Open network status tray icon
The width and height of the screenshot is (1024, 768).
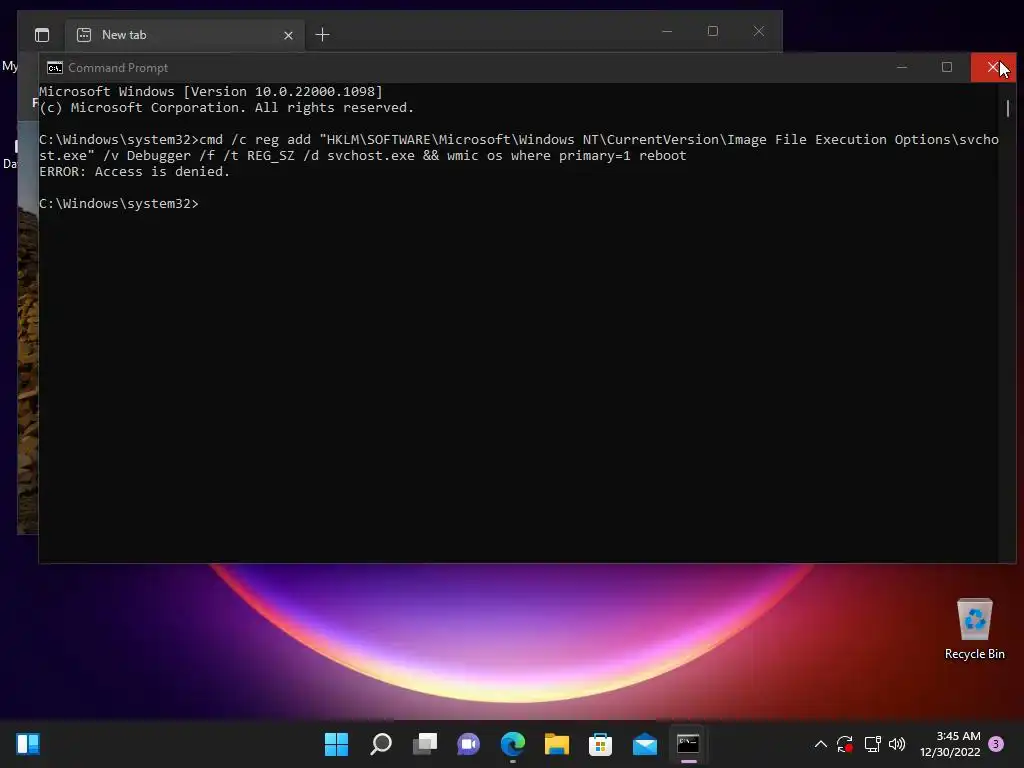872,744
